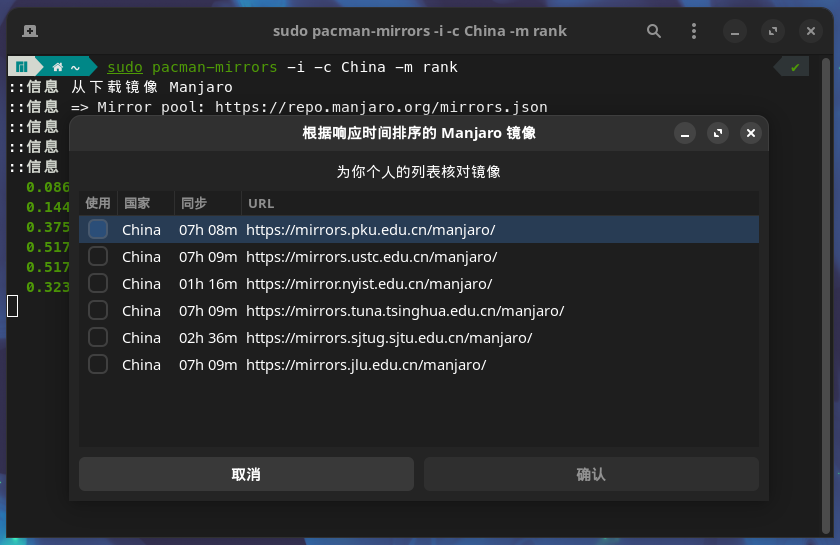This screenshot has width=840, height=545.
Task: Minimize the Manjaro mirrors dialog
Action: [x=685, y=133]
